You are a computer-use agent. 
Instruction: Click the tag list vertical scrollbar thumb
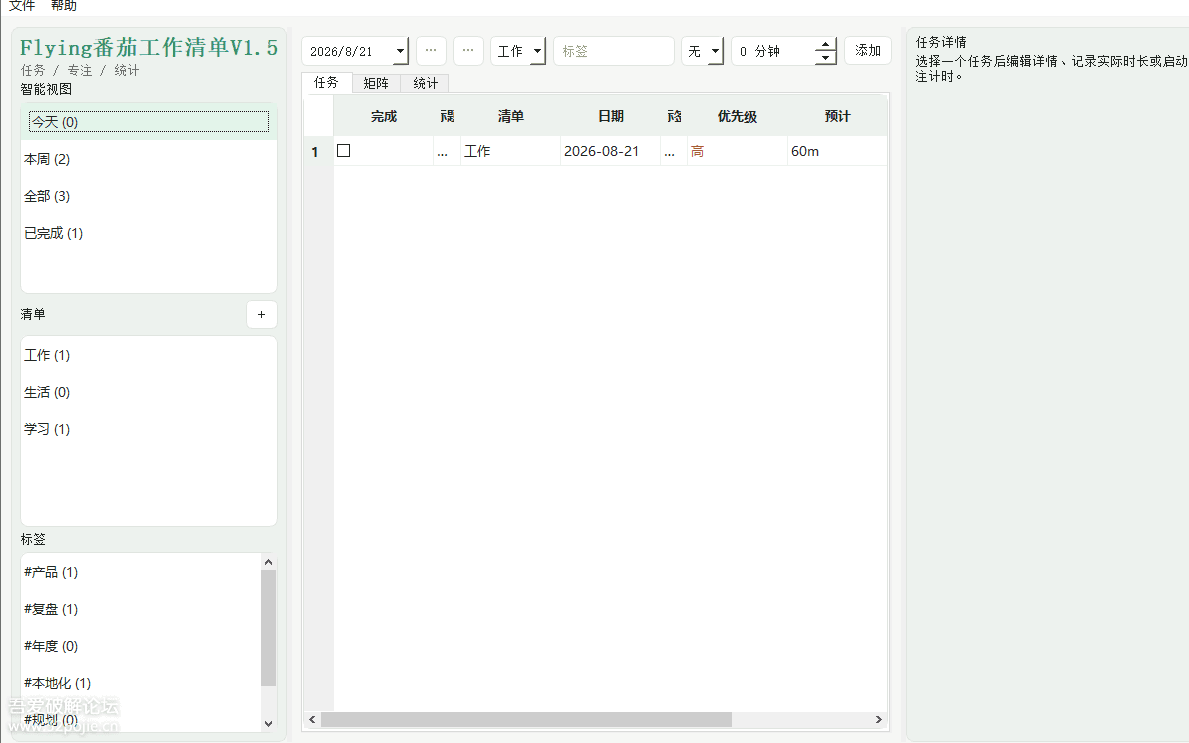coord(268,628)
